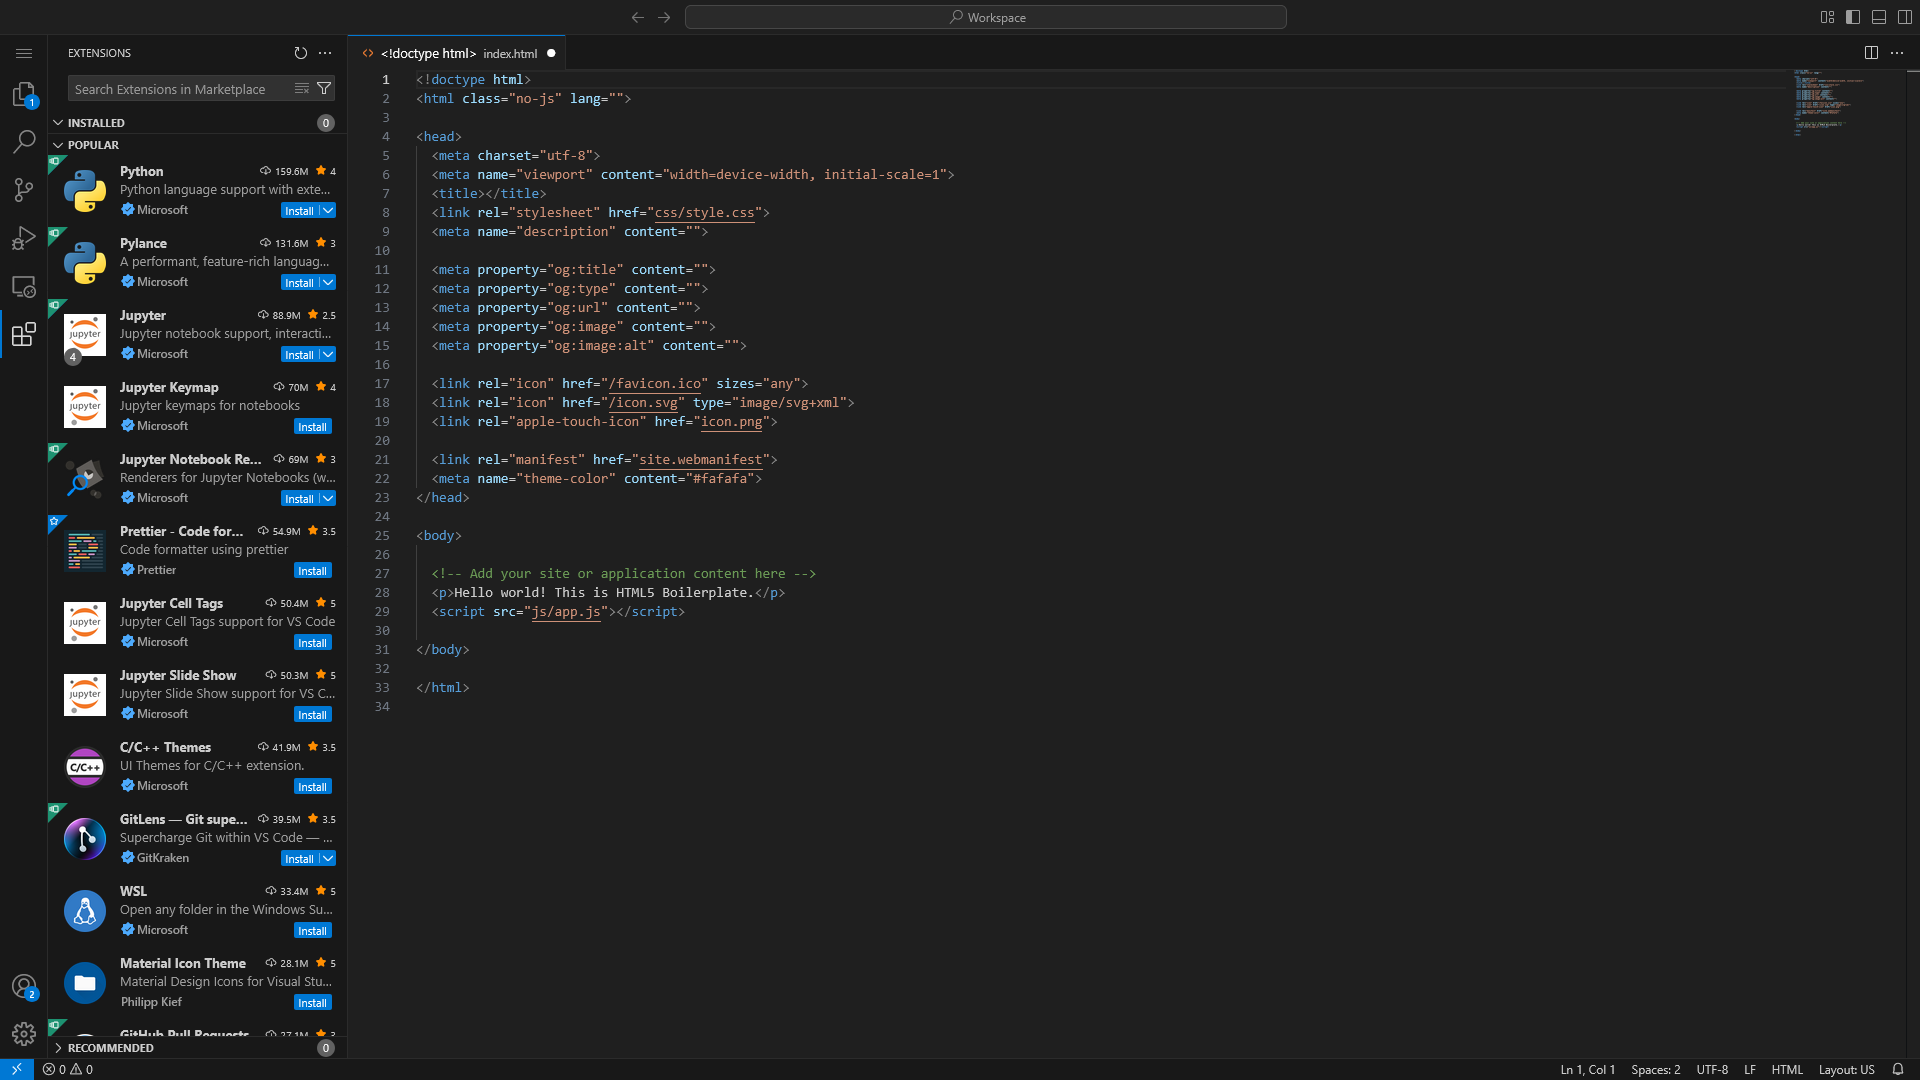Viewport: 1920px width, 1080px height.
Task: Open Jupyter install dropdown arrow
Action: 328,354
